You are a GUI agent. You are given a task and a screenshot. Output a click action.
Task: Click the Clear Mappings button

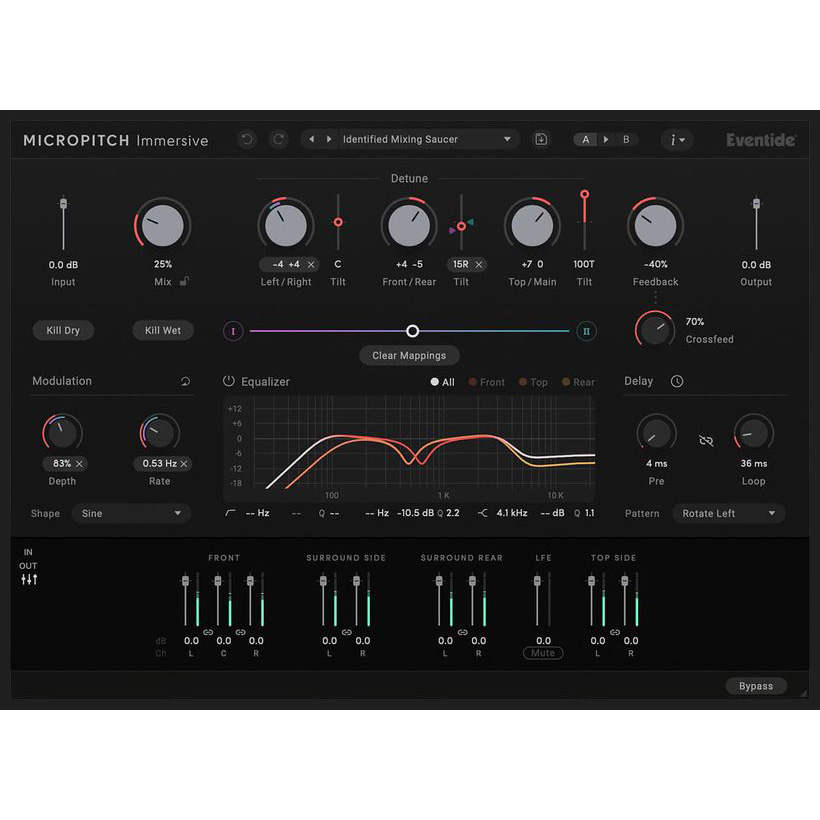(x=409, y=356)
